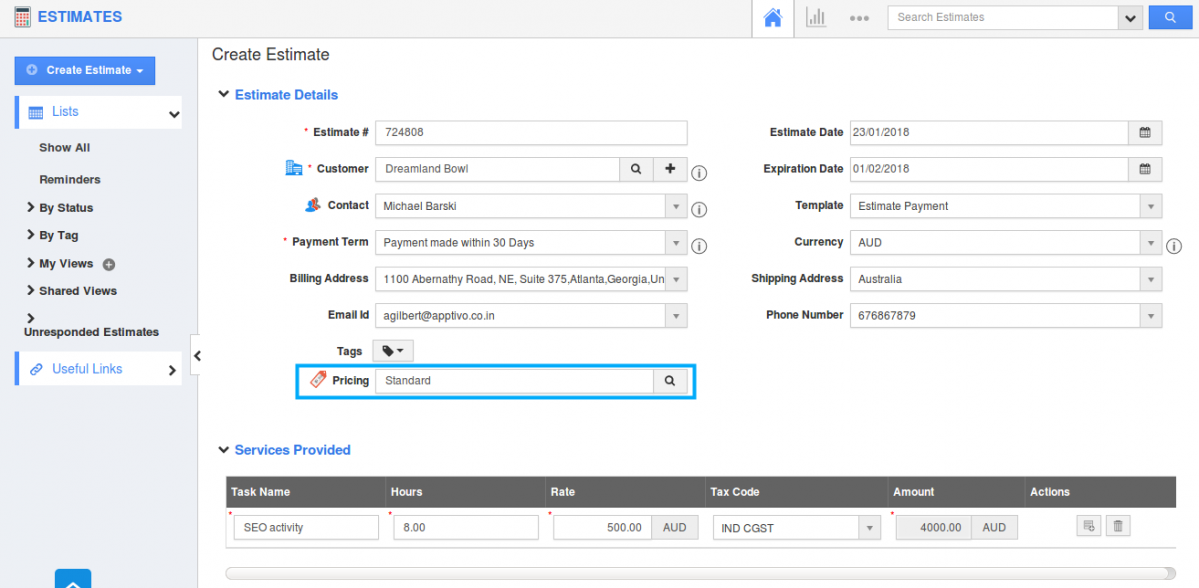This screenshot has width=1199, height=588.
Task: Click the Lists table icon
Action: (36, 112)
